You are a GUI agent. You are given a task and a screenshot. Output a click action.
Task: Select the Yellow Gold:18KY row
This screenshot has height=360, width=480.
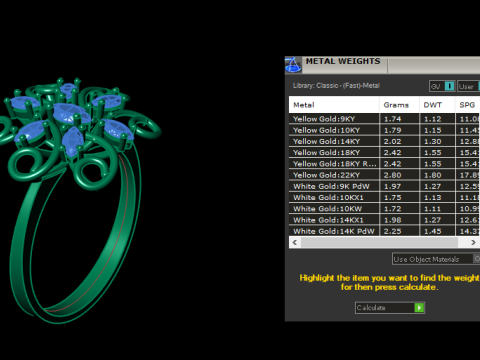tap(384, 153)
